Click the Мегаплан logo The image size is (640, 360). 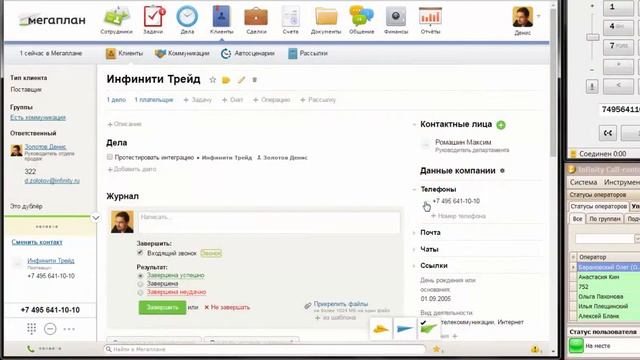click(52, 19)
